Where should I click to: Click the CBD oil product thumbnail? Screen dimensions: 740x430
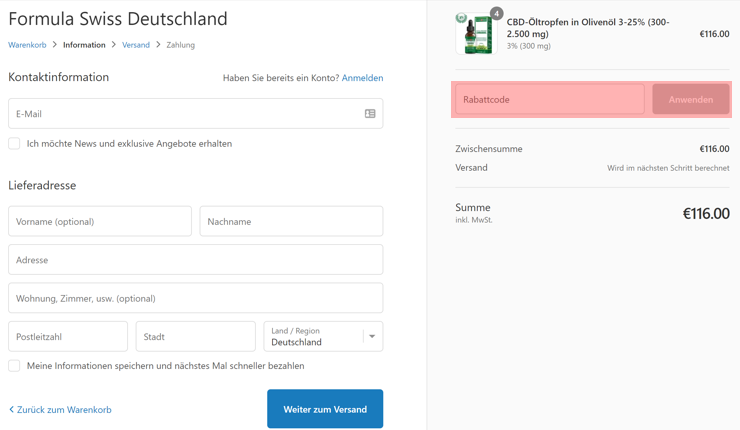[x=475, y=35]
